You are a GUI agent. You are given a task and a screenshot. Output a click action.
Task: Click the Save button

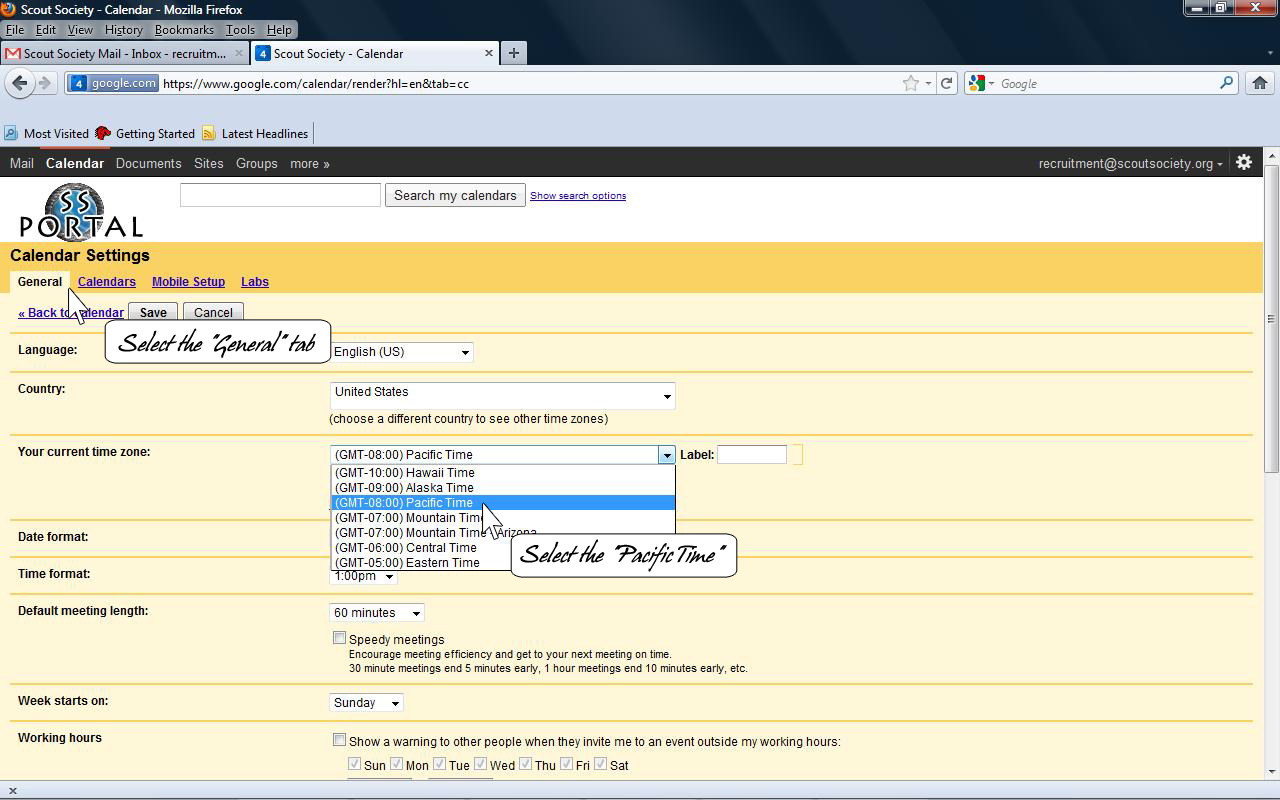point(153,313)
